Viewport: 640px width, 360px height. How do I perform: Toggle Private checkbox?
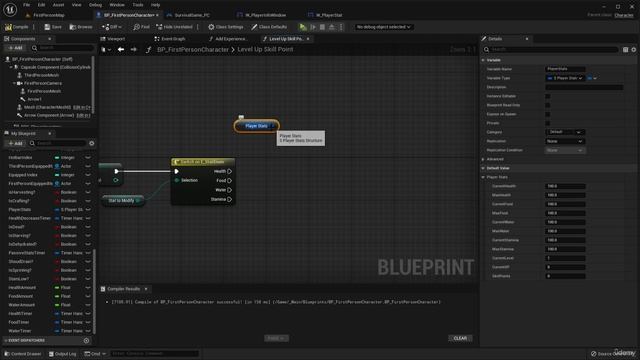[548, 123]
